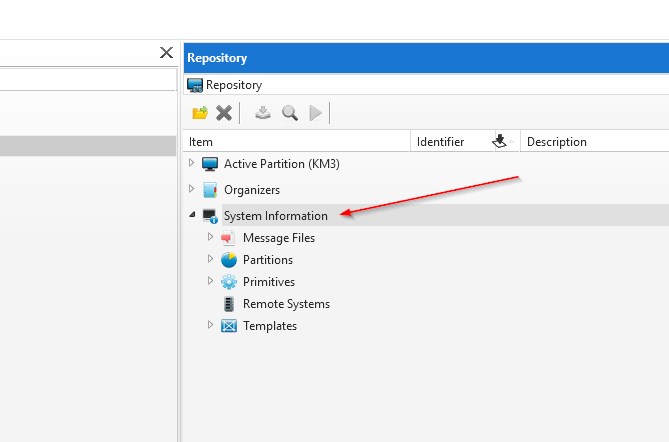Select the Templates tree item
Viewport: 669px width, 442px height.
click(270, 326)
